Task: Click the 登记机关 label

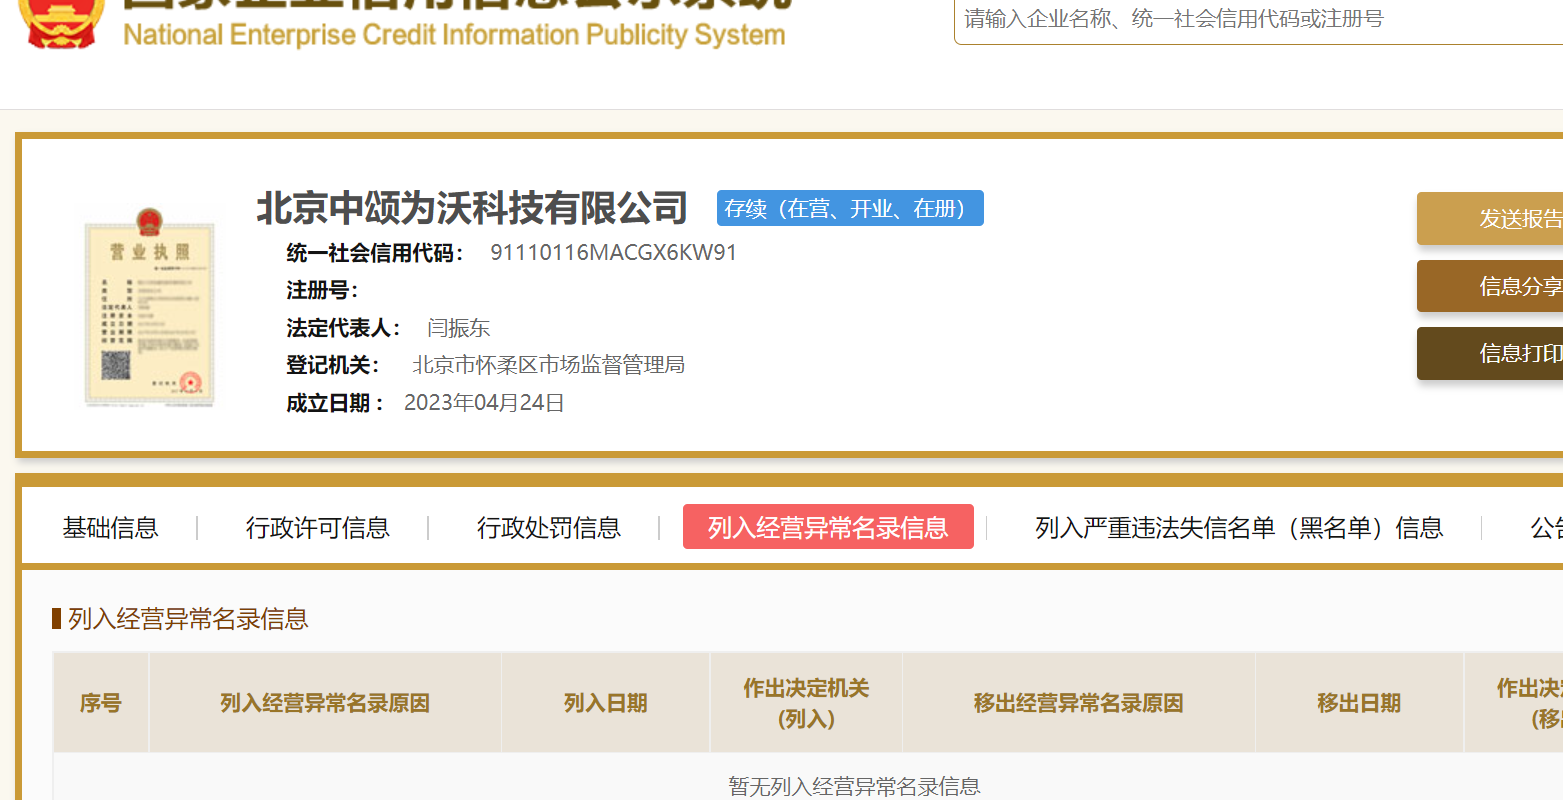Action: pos(333,365)
